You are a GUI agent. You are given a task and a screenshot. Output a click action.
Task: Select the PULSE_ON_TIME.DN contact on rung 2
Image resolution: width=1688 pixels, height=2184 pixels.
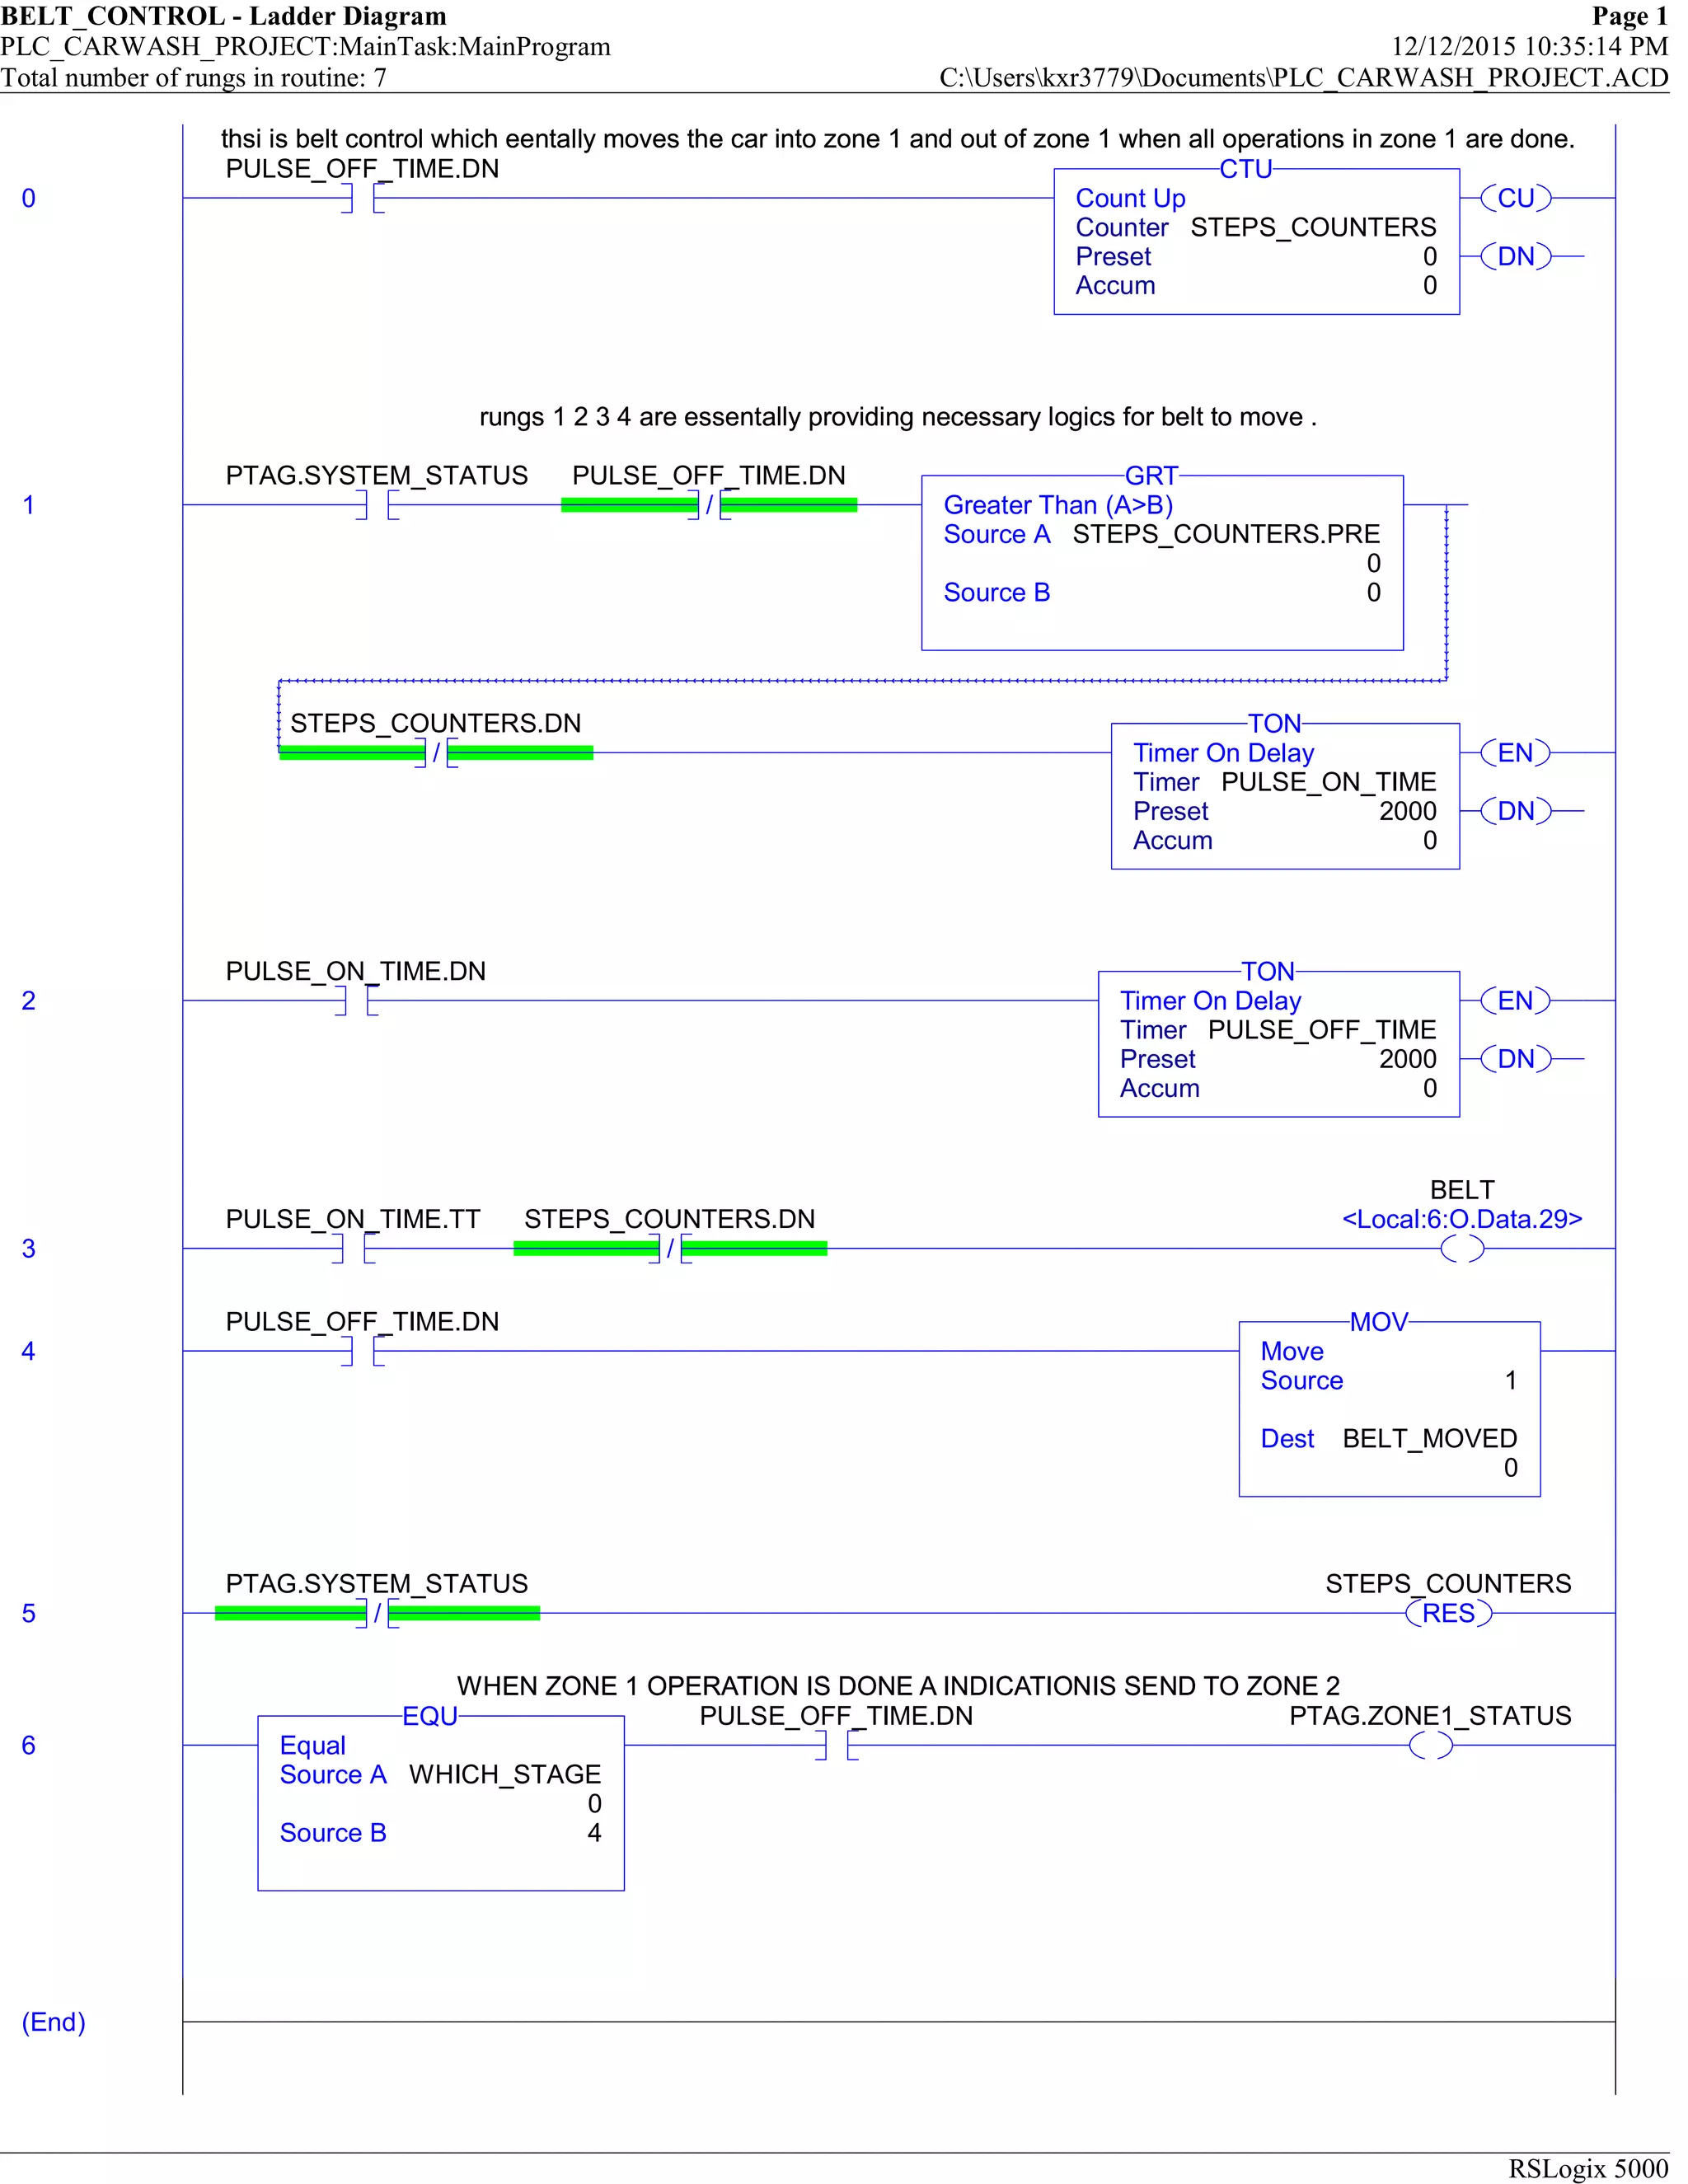pos(356,1000)
